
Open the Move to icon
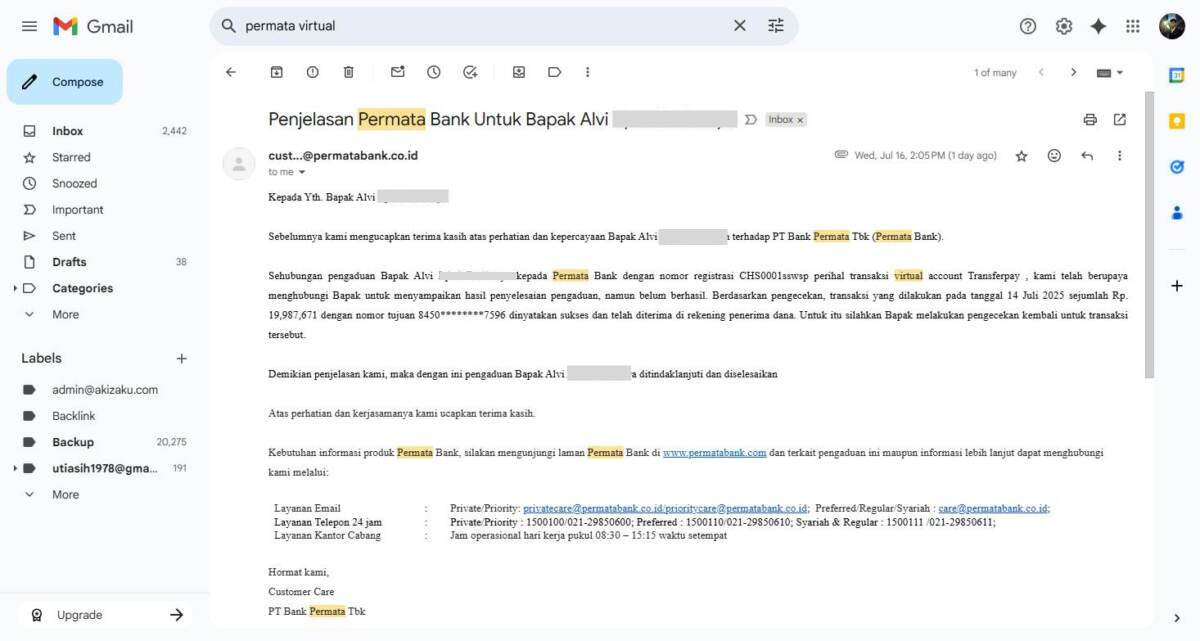[519, 72]
